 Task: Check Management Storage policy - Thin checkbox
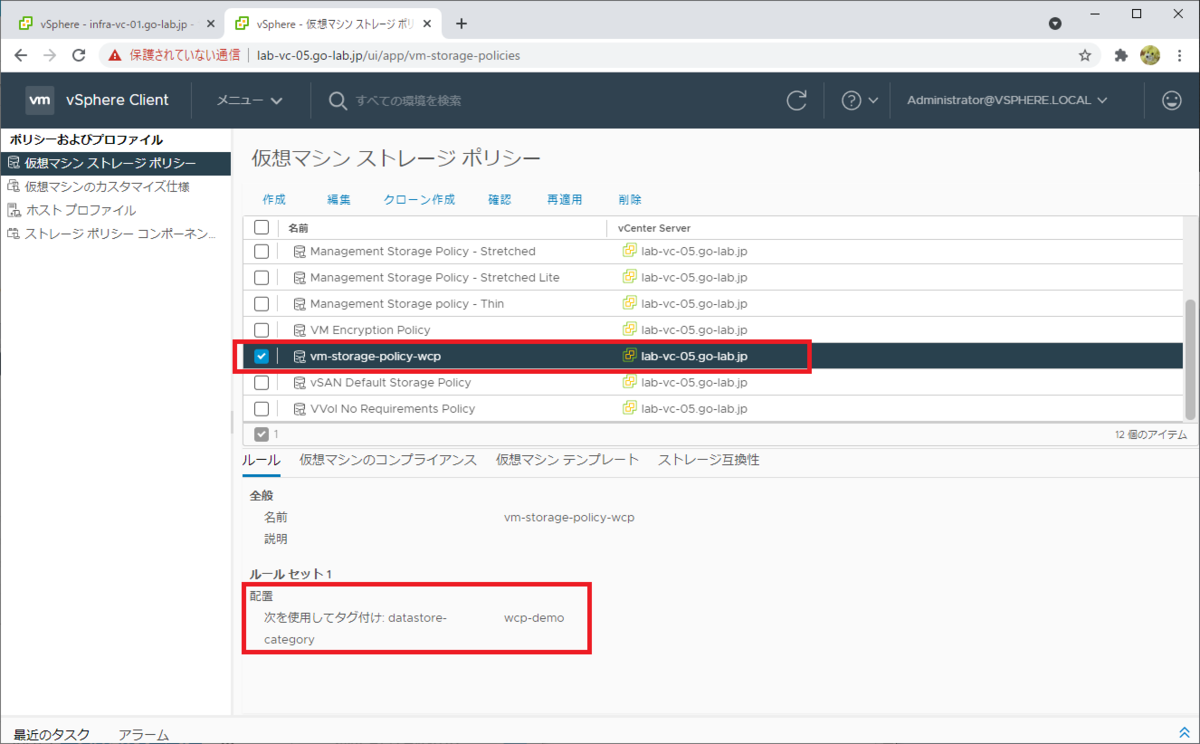(261, 303)
